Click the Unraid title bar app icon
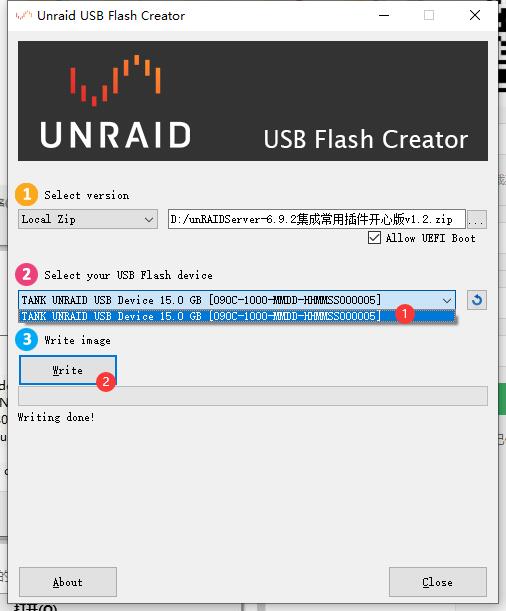This screenshot has height=611, width=506. click(x=23, y=16)
